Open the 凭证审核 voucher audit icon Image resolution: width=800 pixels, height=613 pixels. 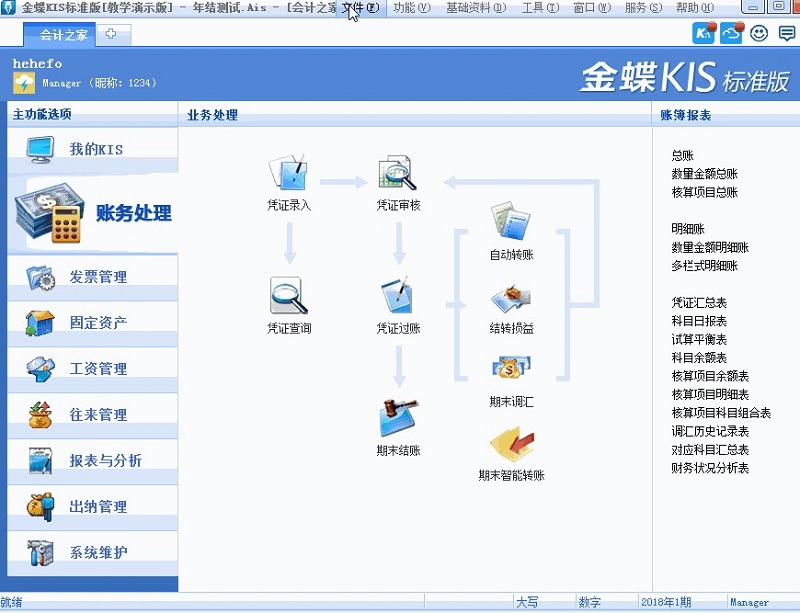coord(397,173)
